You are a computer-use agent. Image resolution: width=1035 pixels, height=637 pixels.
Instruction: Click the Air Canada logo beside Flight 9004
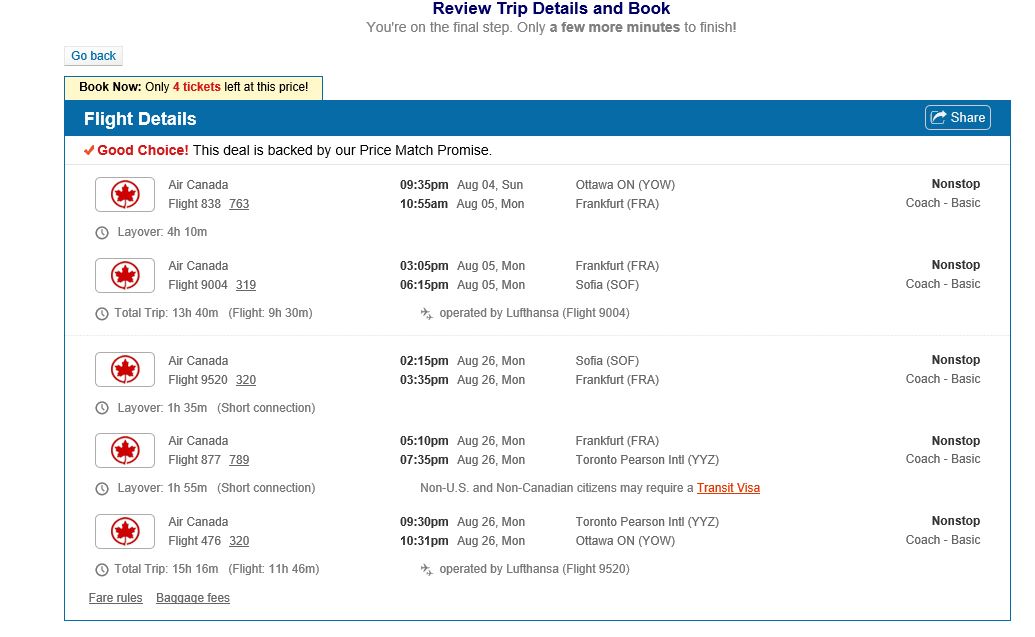point(124,275)
